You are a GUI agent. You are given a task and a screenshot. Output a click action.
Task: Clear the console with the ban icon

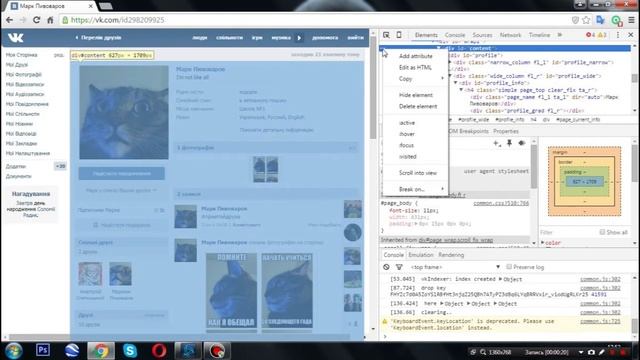[386, 267]
